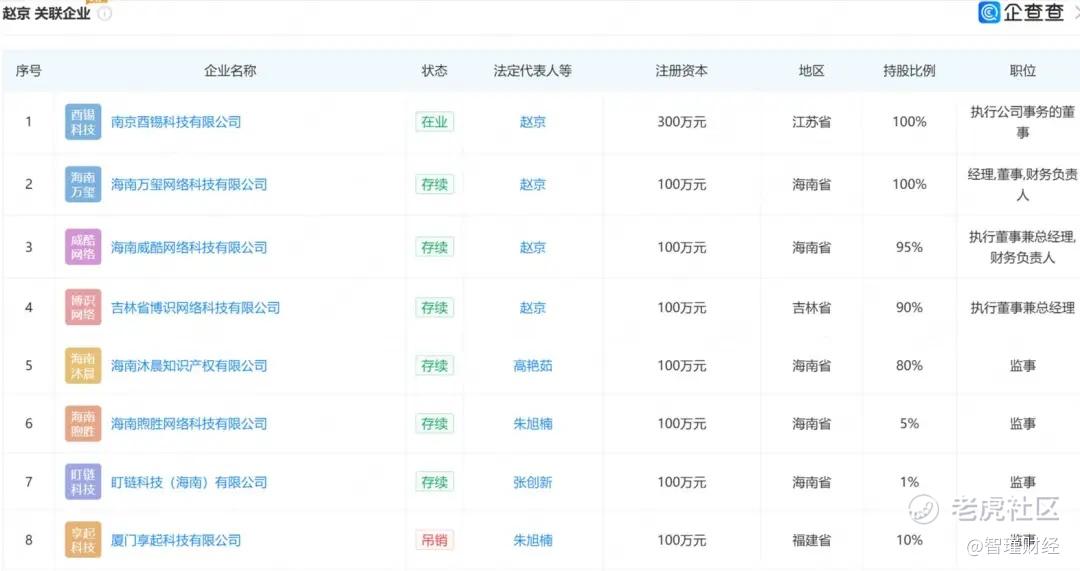Click legal representative 赵京 in row 1
1080x571 pixels.
click(x=532, y=122)
